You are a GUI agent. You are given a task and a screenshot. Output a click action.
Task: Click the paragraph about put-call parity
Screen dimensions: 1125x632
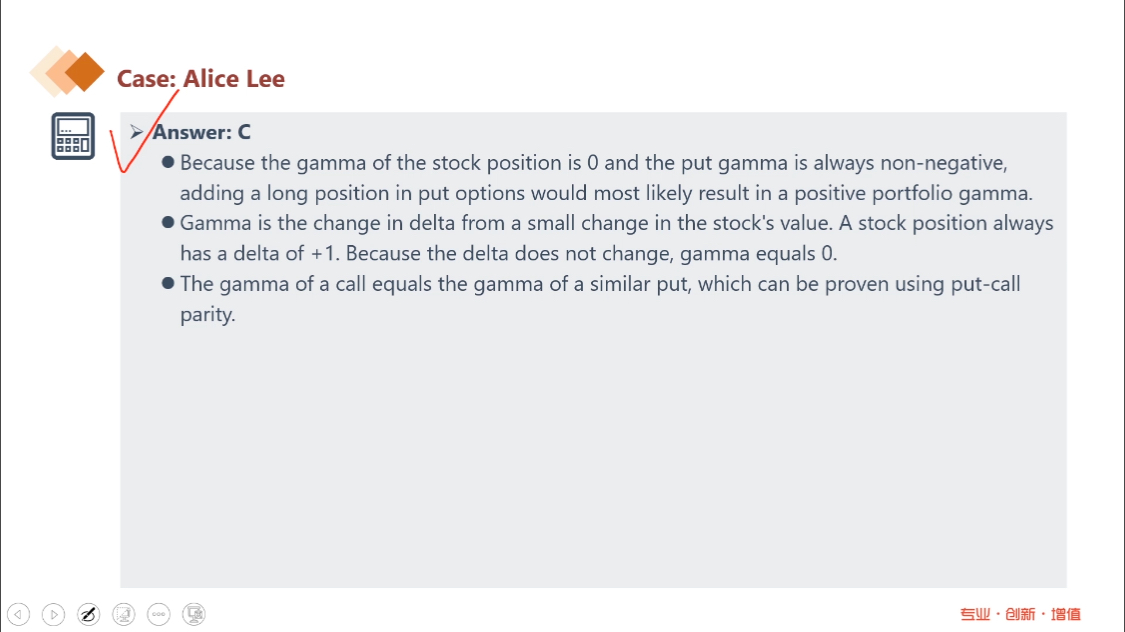(x=600, y=298)
